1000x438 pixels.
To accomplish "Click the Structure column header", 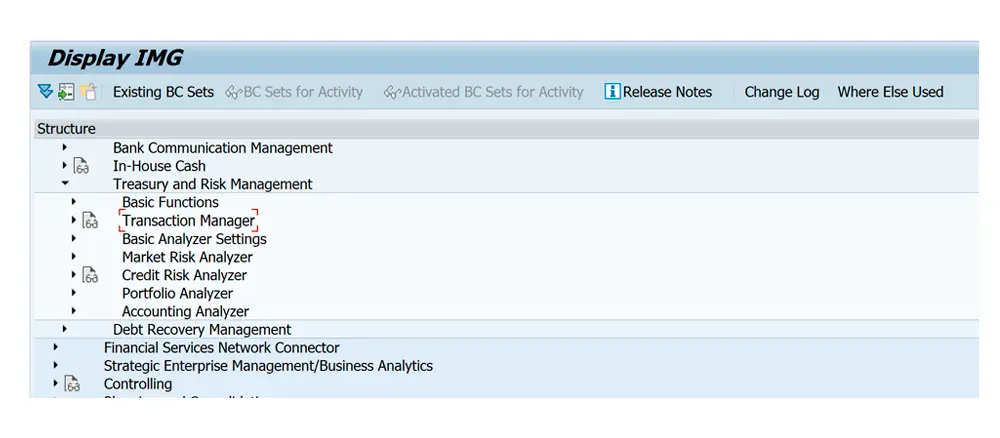I will click(66, 129).
